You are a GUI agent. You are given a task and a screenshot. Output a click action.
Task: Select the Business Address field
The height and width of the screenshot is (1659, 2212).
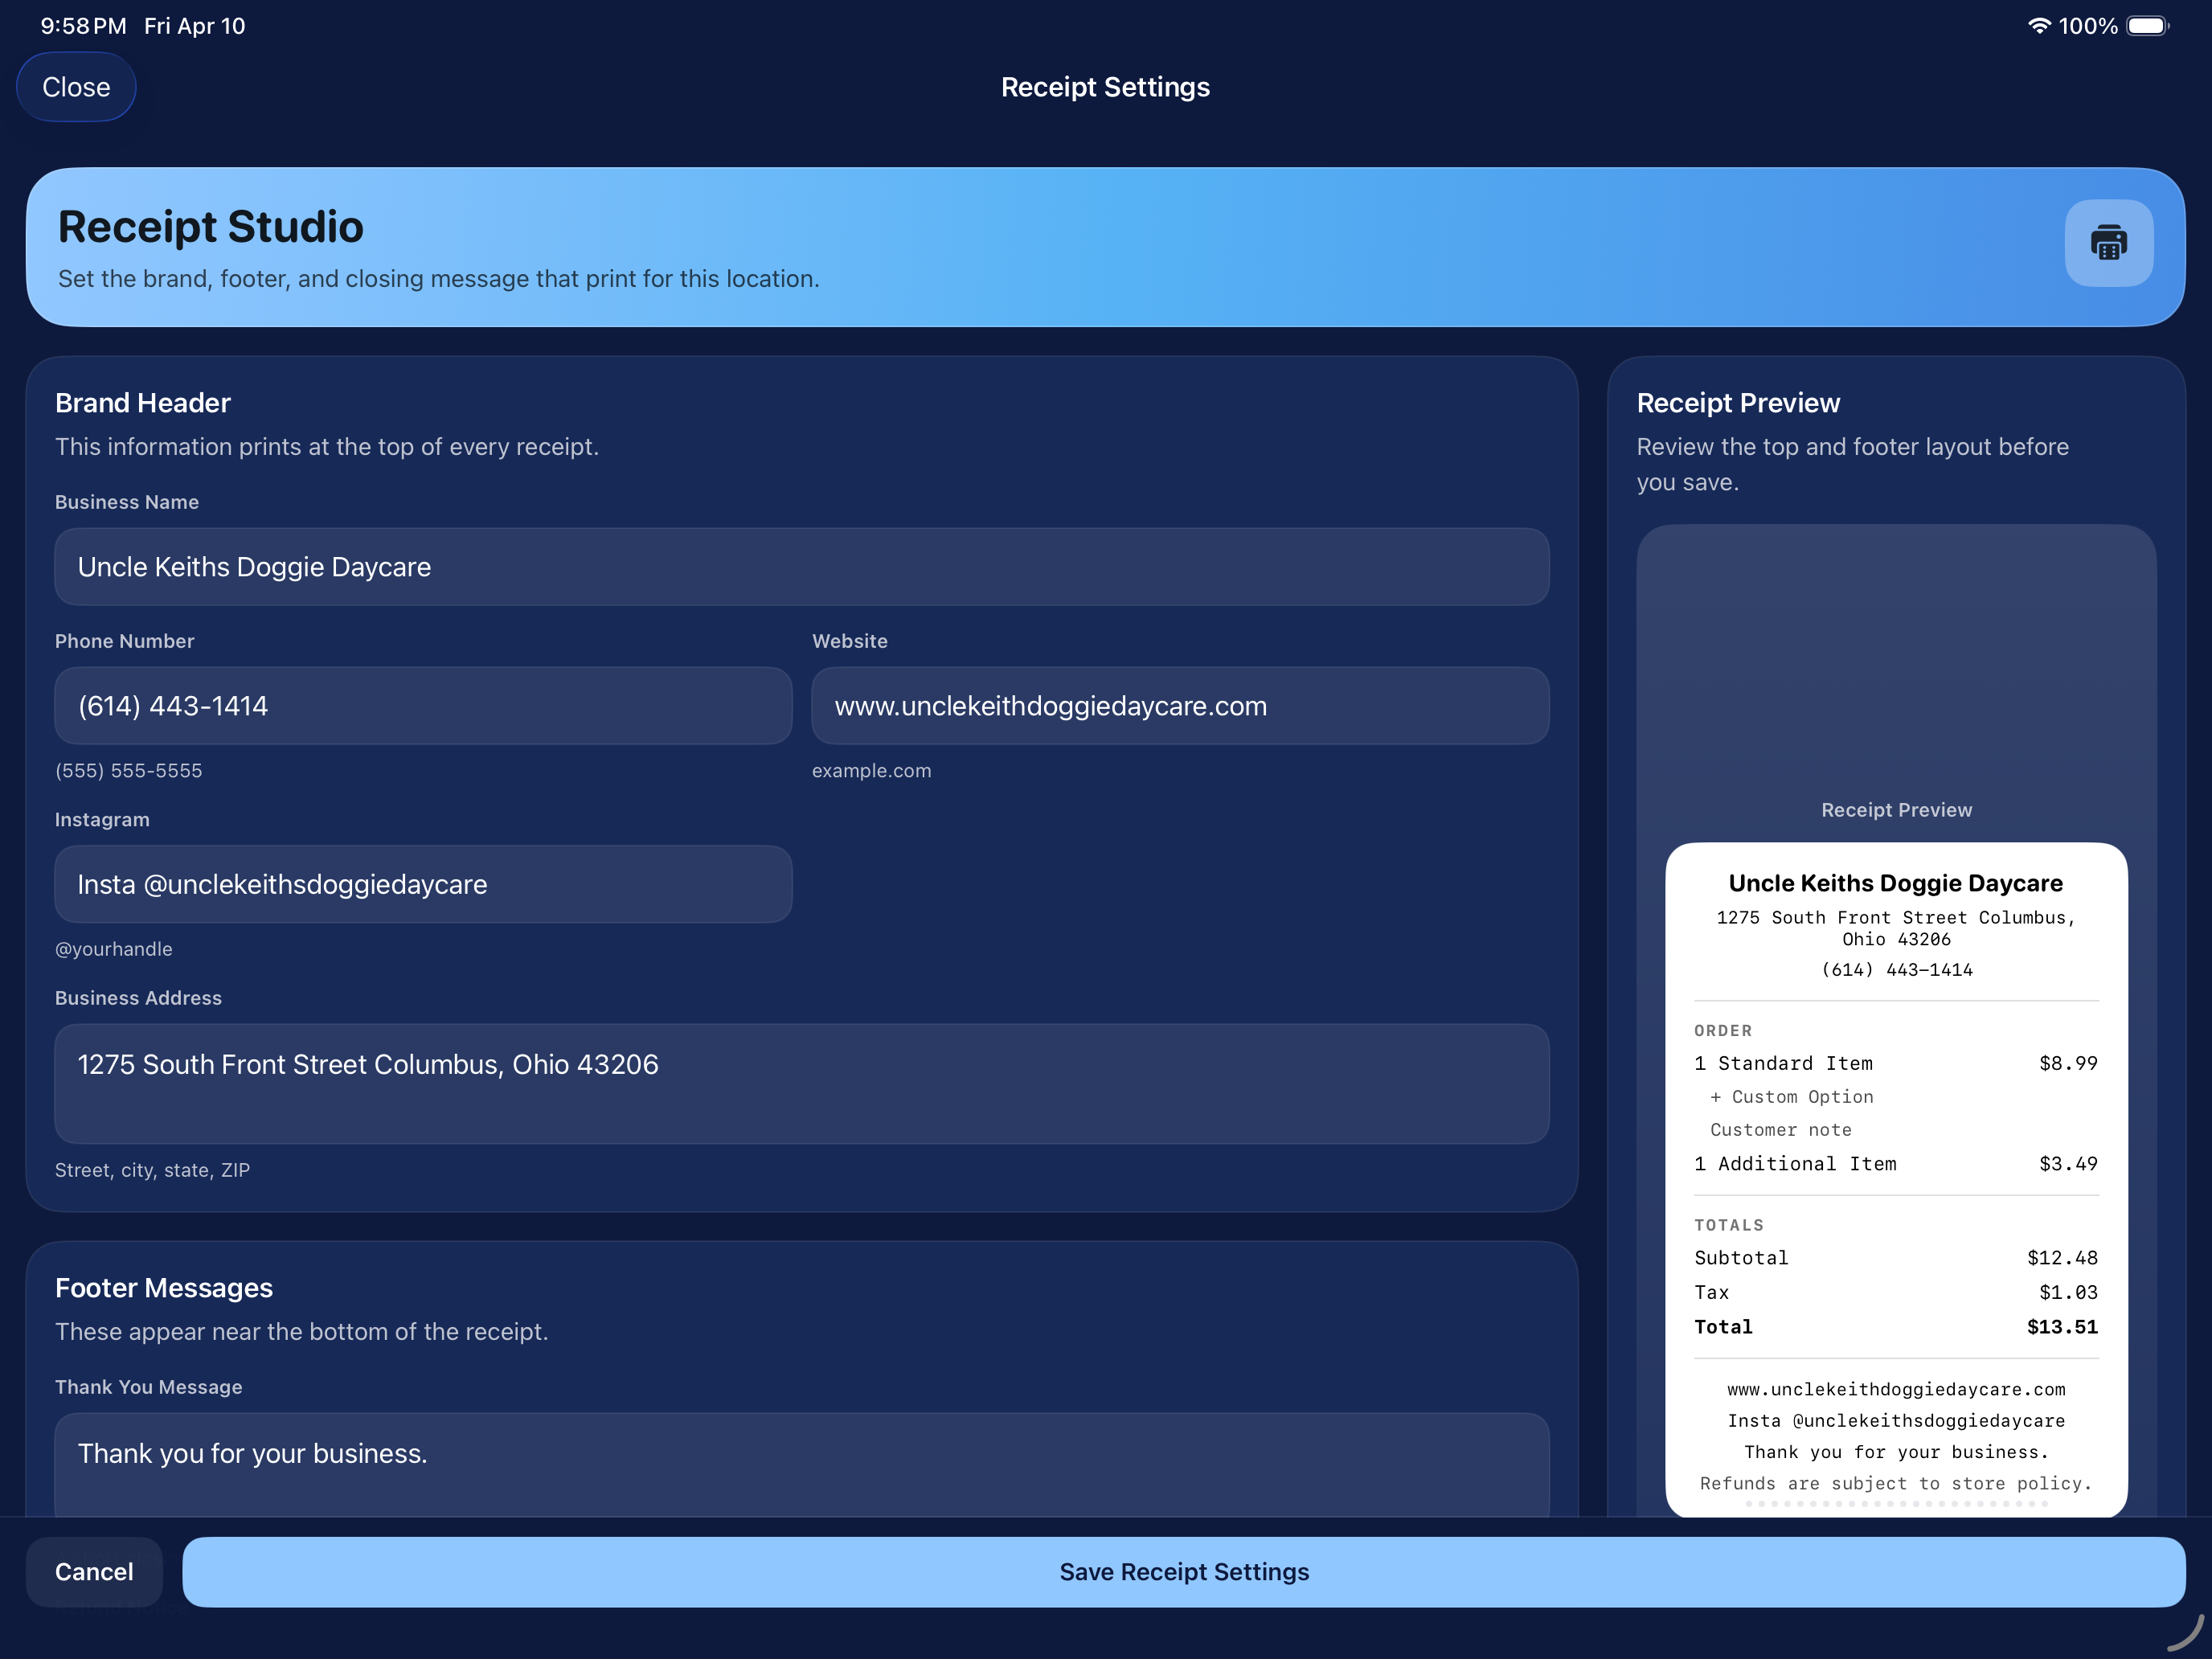tap(800, 1084)
